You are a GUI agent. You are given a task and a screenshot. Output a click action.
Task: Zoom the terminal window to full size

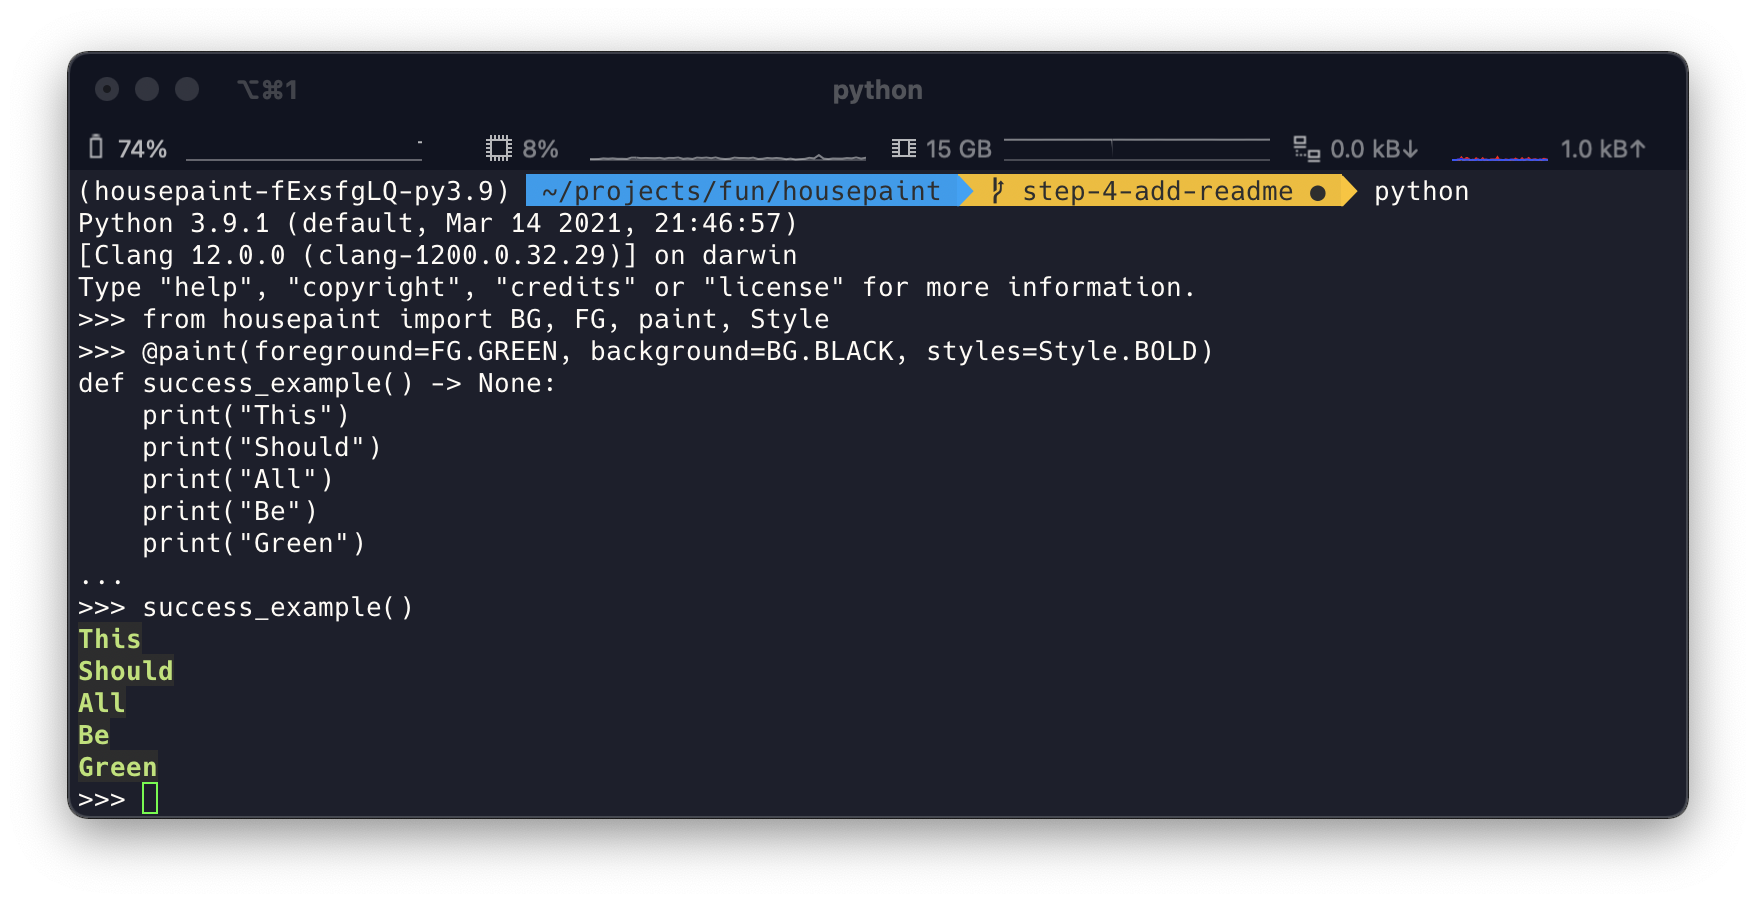click(187, 90)
